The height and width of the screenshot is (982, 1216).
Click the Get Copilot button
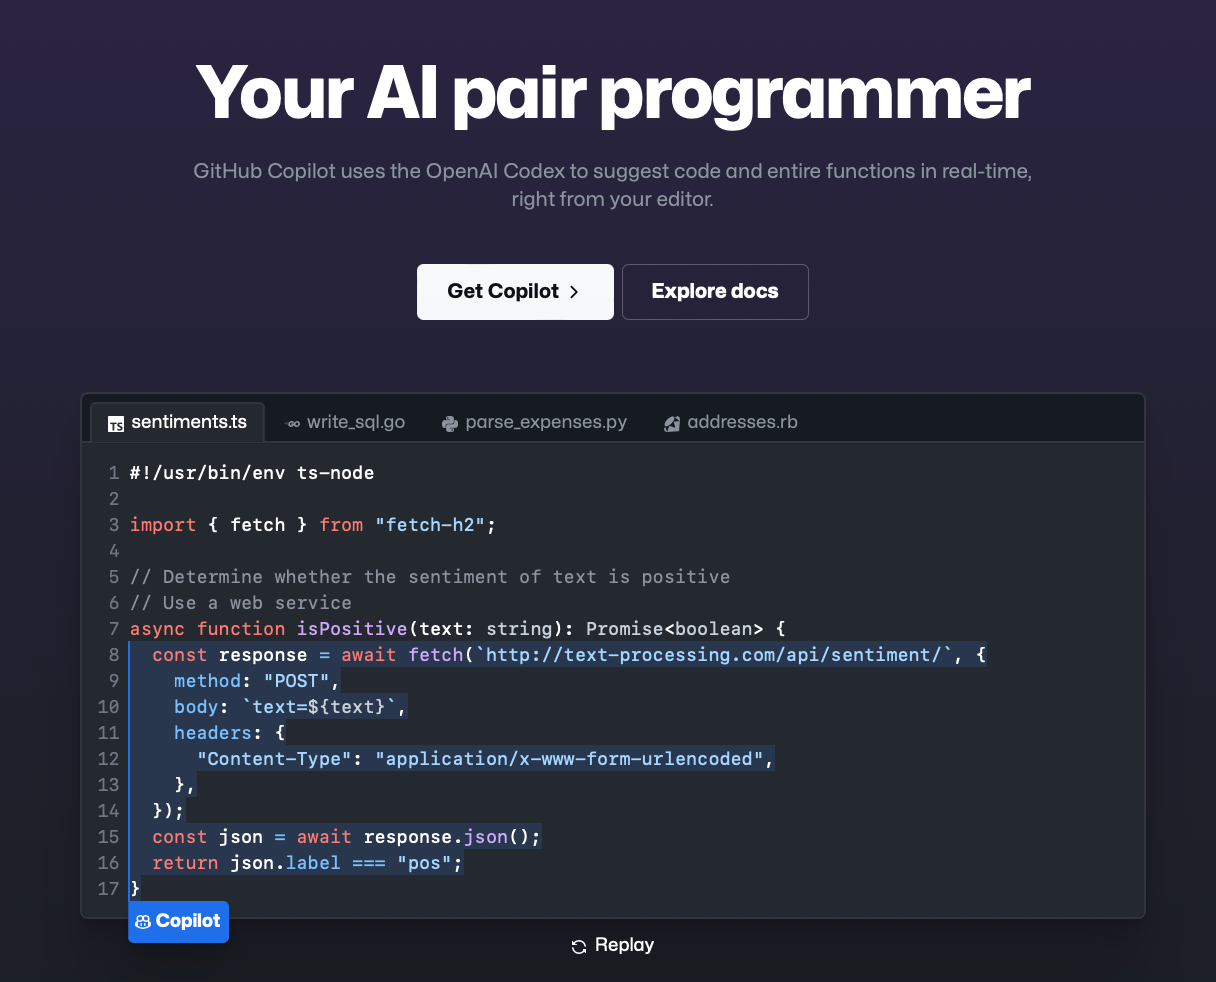click(515, 291)
